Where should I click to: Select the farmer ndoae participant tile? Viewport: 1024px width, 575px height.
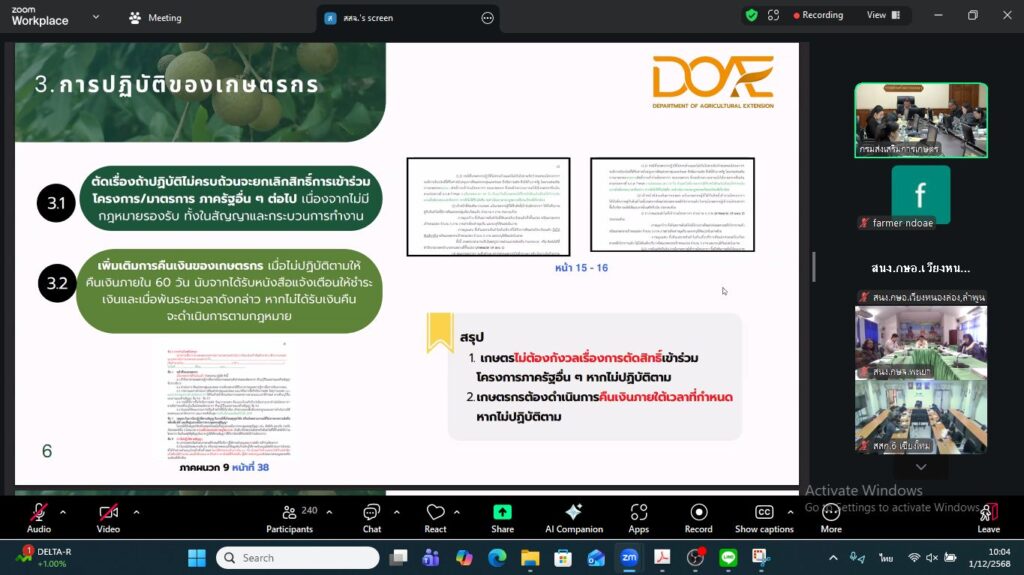pyautogui.click(x=920, y=197)
